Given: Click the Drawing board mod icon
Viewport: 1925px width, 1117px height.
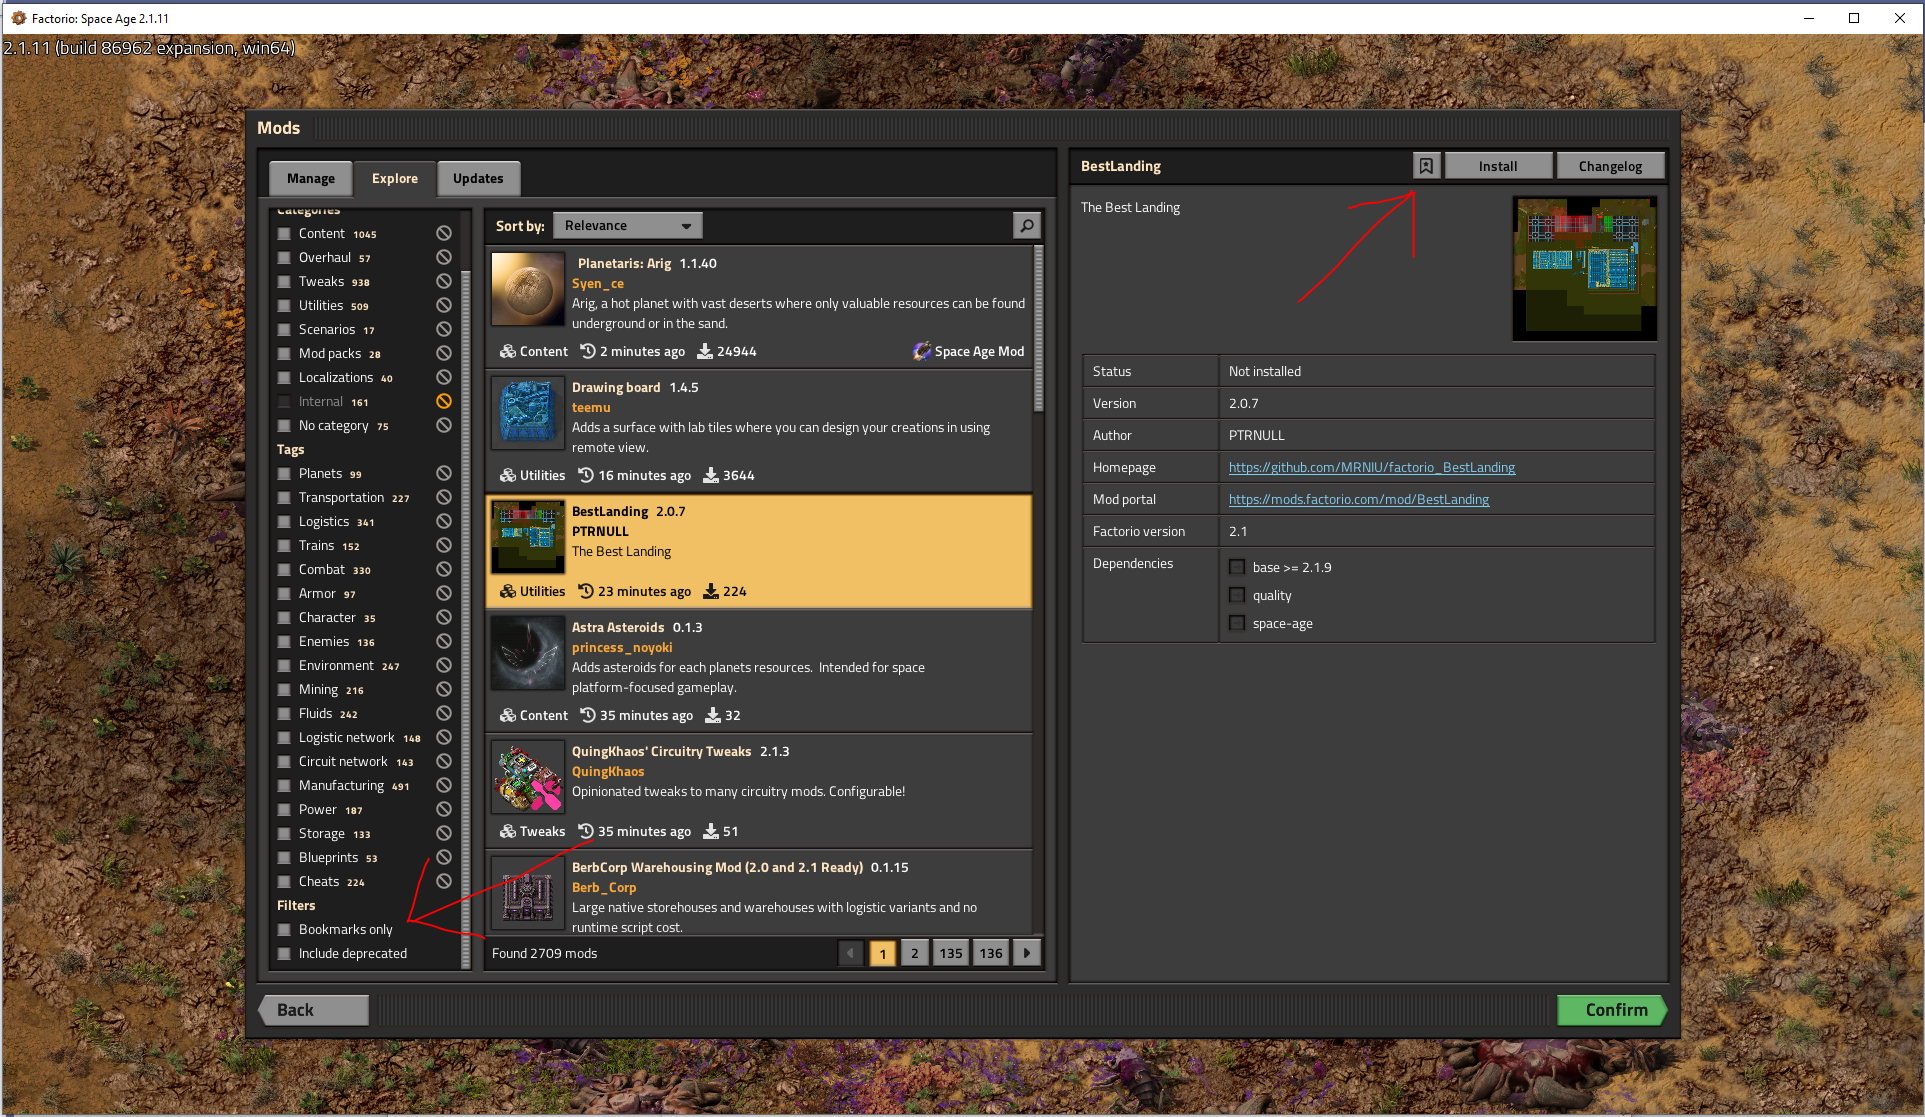Looking at the screenshot, I should point(527,411).
